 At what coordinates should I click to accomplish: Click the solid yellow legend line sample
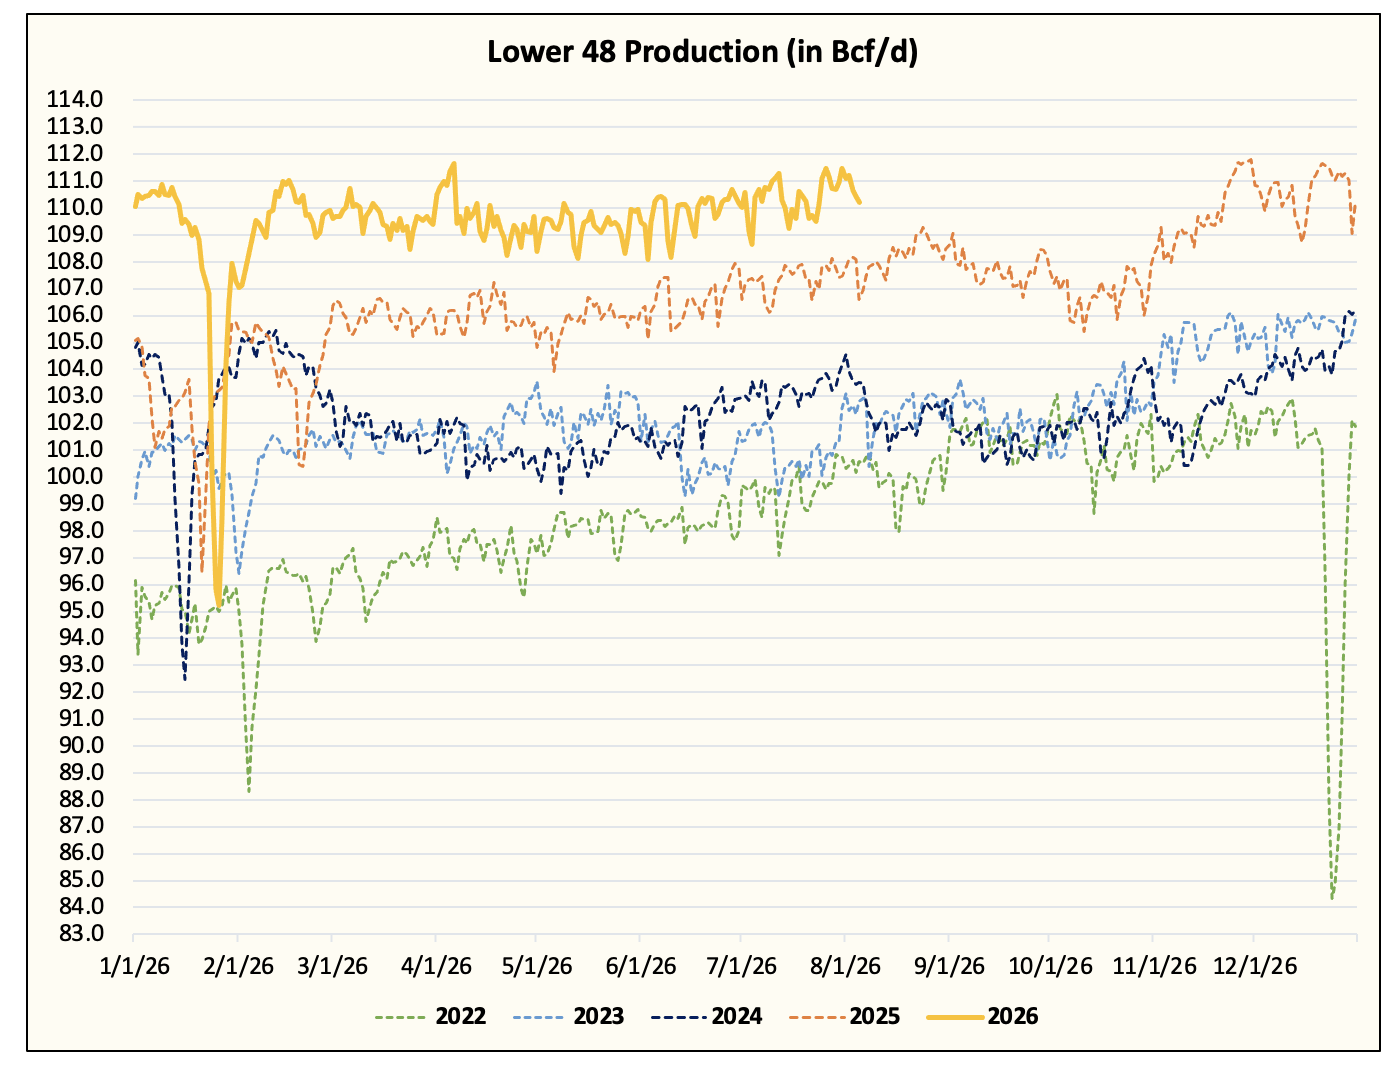954,1017
